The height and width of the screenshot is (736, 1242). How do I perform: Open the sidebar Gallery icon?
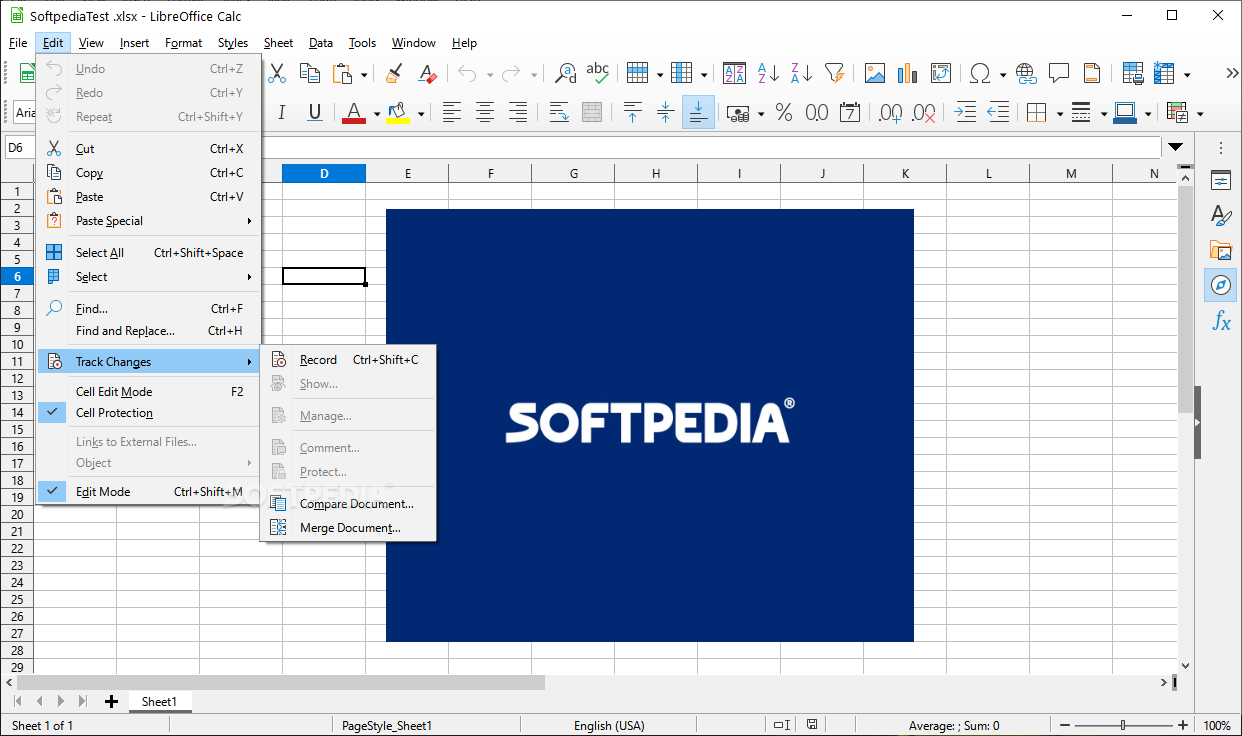pyautogui.click(x=1221, y=250)
